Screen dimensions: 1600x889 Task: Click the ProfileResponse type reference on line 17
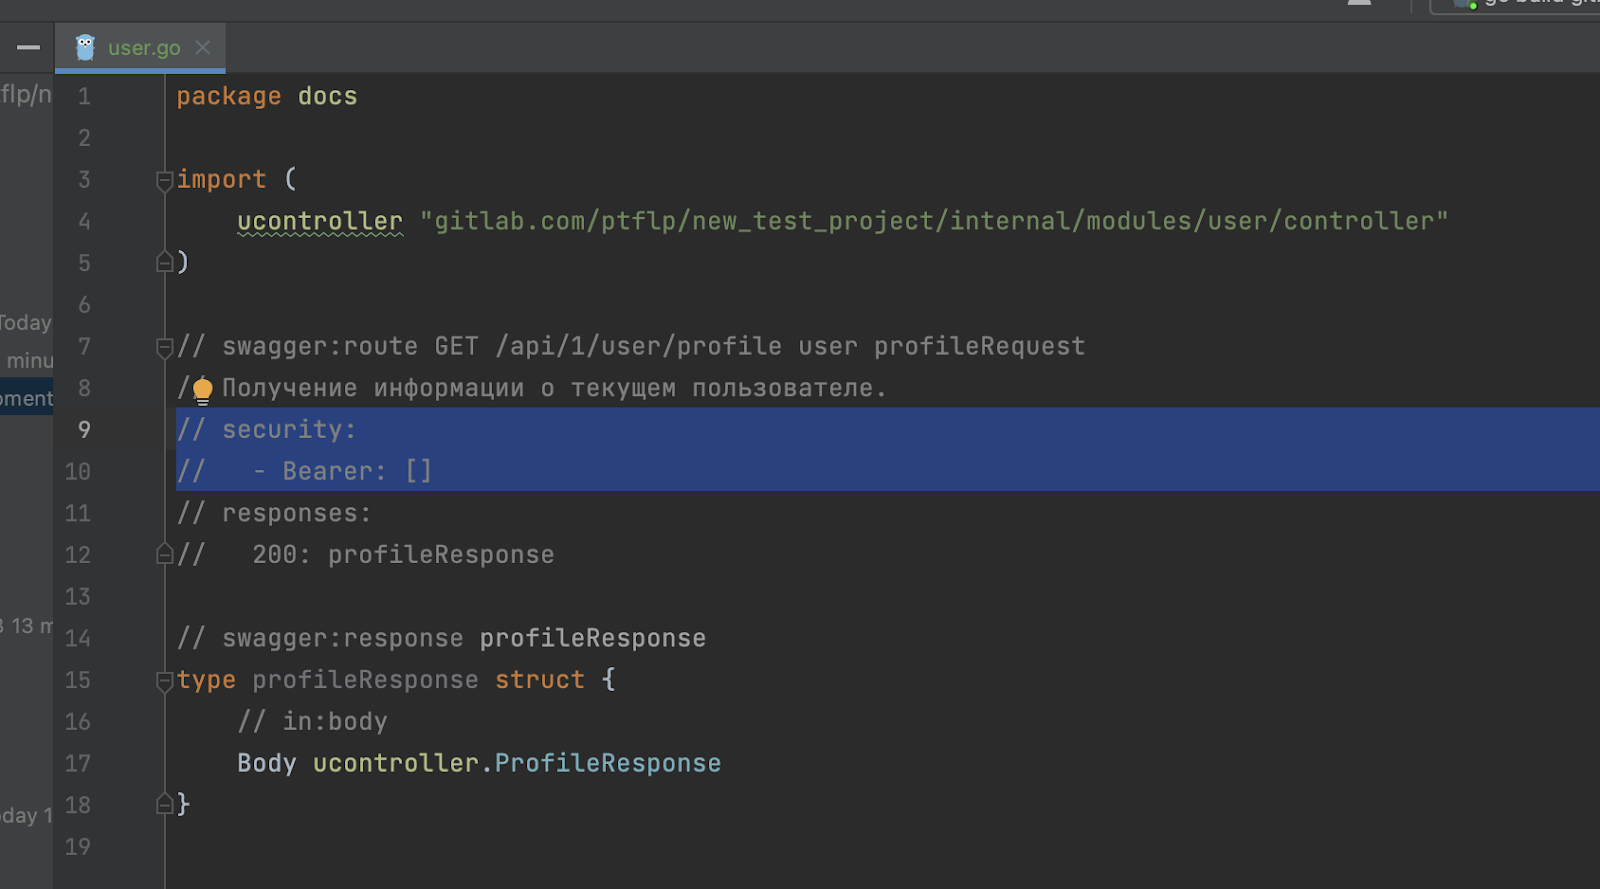click(607, 764)
